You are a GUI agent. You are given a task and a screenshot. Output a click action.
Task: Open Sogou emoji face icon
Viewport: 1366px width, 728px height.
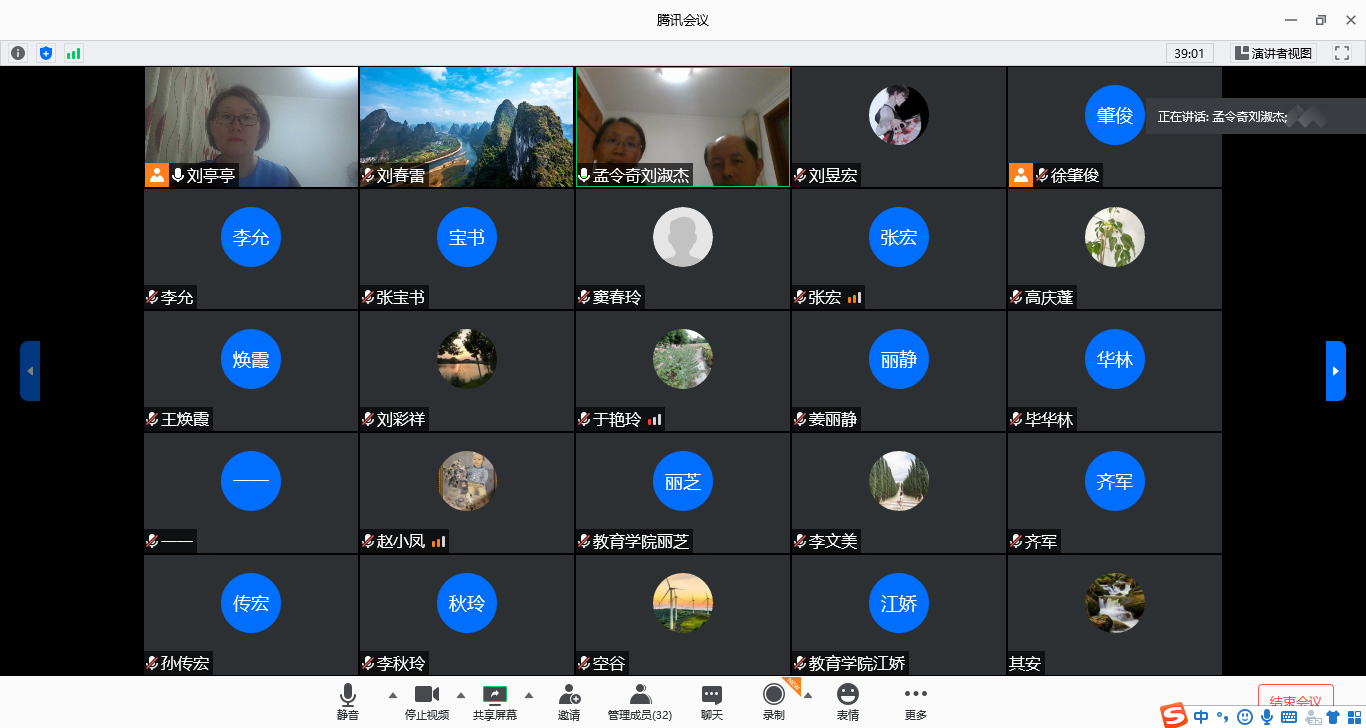pos(1245,717)
